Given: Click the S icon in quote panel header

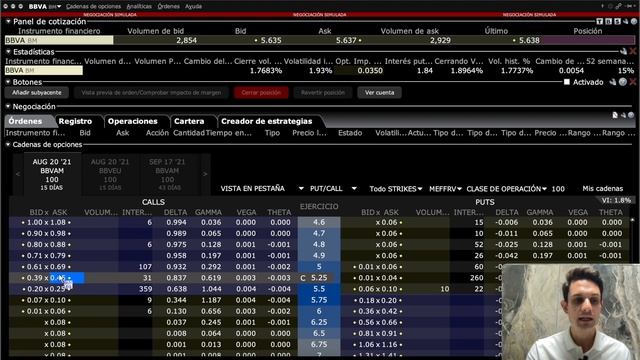Looking at the screenshot, I should [x=617, y=21].
